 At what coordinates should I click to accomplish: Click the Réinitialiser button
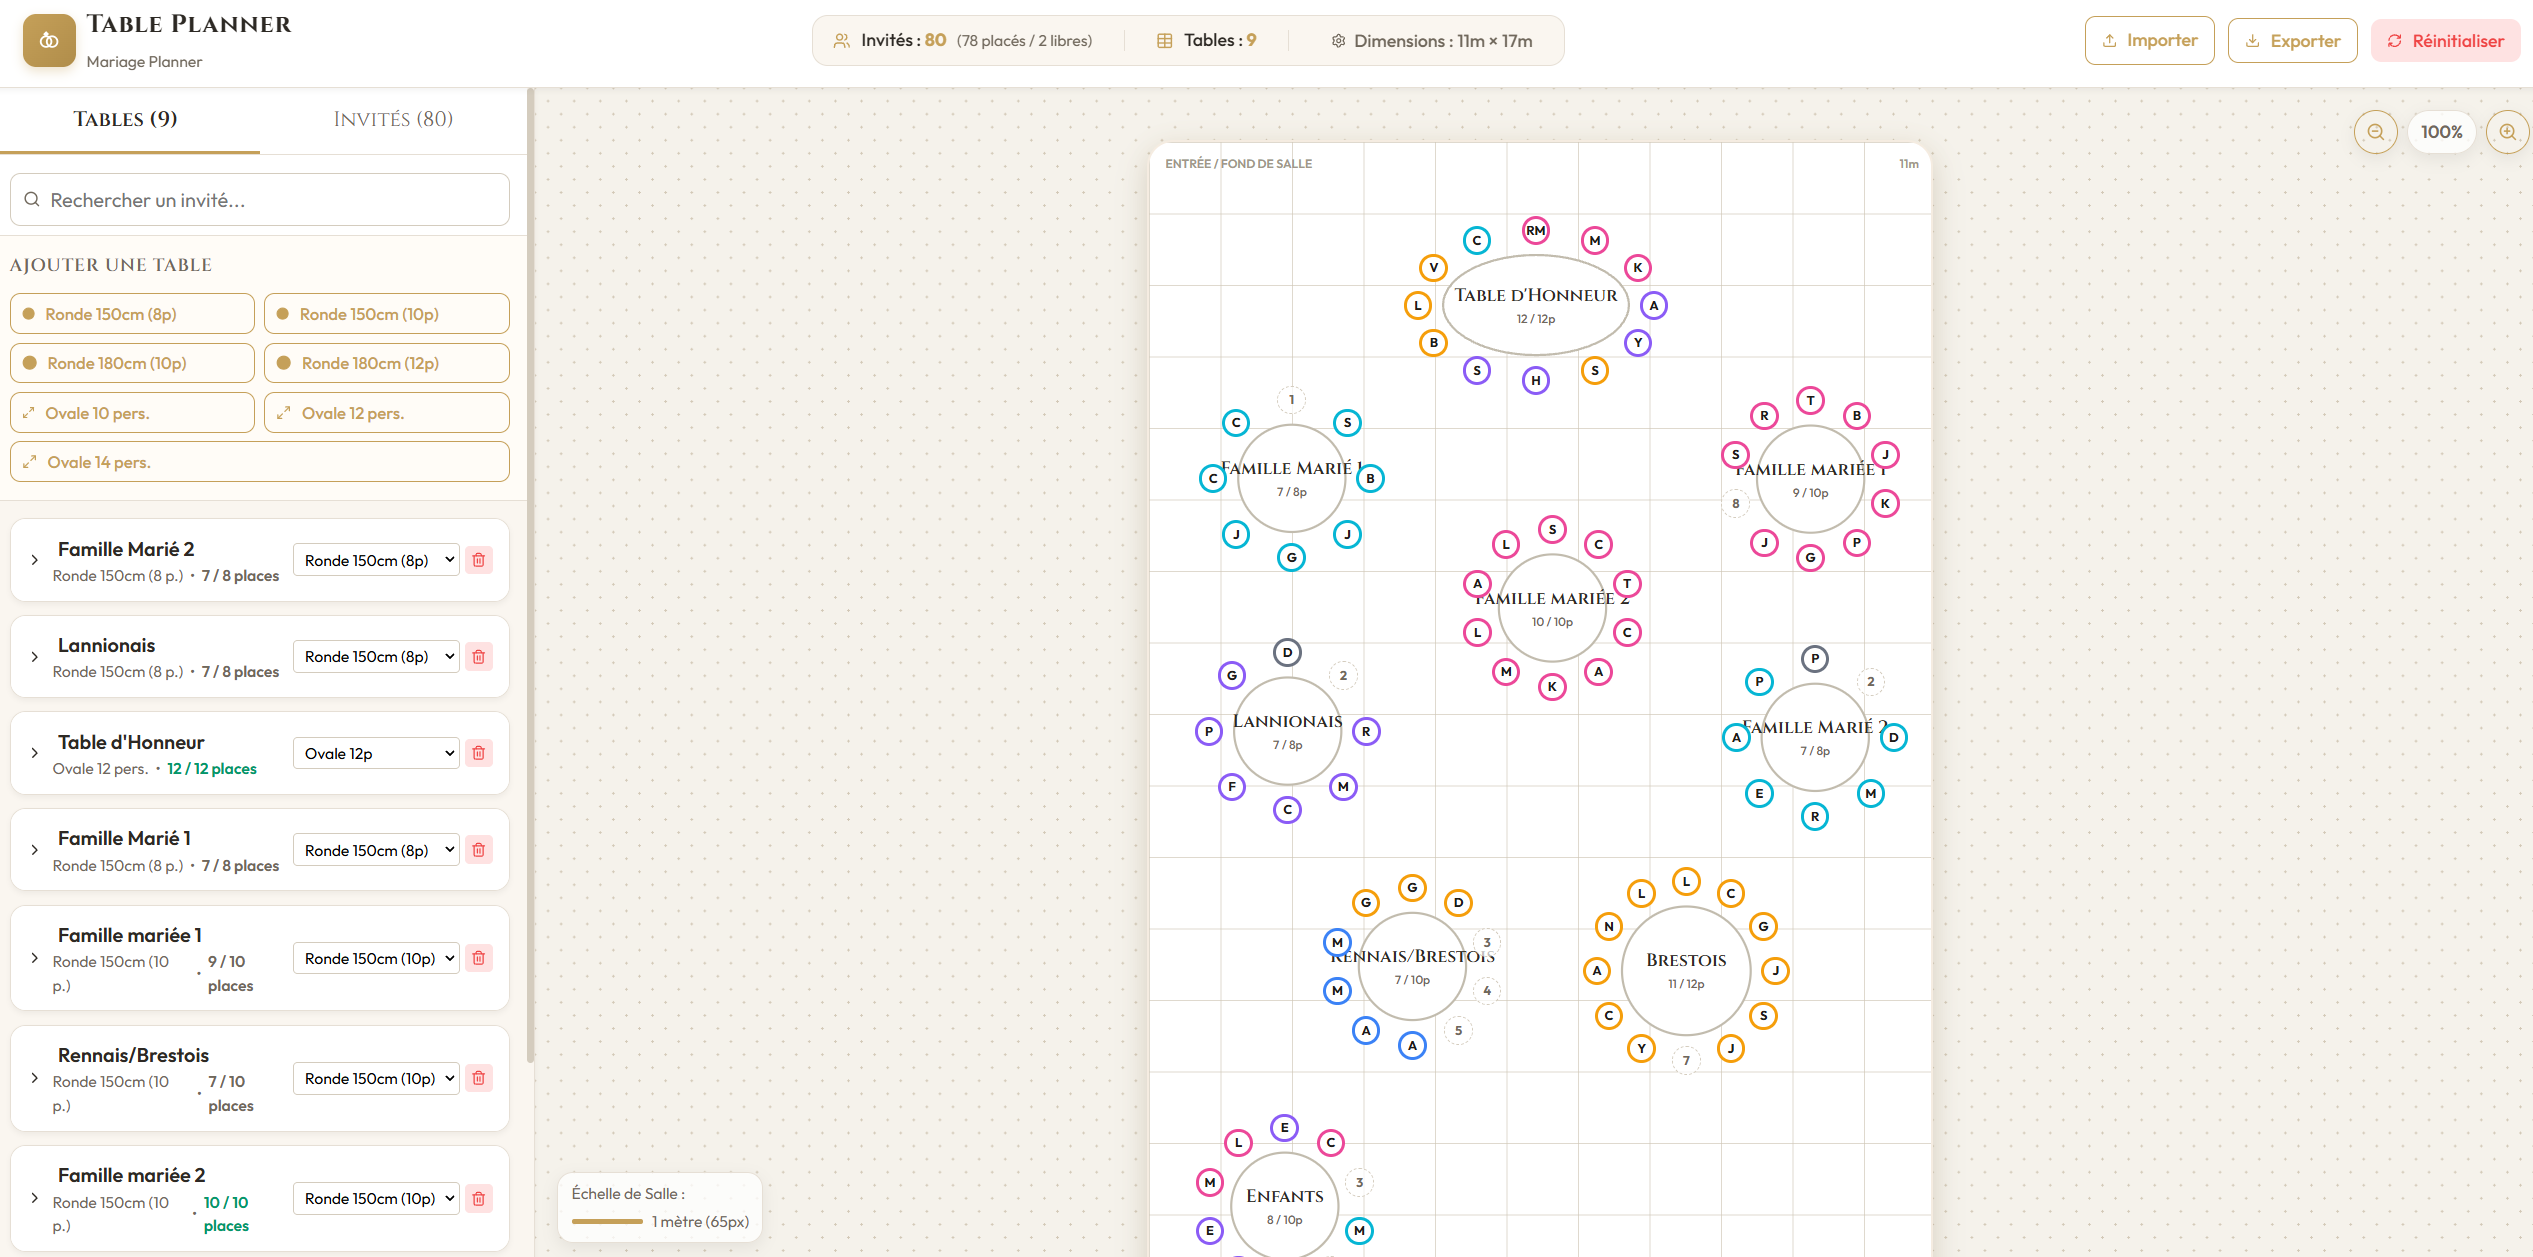(2445, 41)
